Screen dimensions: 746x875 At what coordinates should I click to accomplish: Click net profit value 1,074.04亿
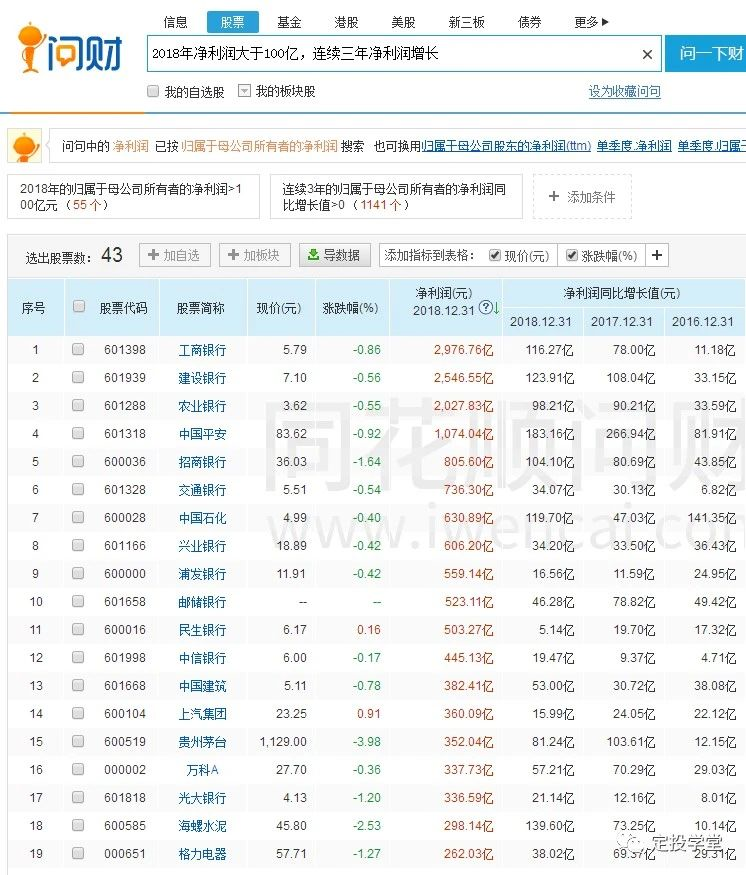[463, 434]
